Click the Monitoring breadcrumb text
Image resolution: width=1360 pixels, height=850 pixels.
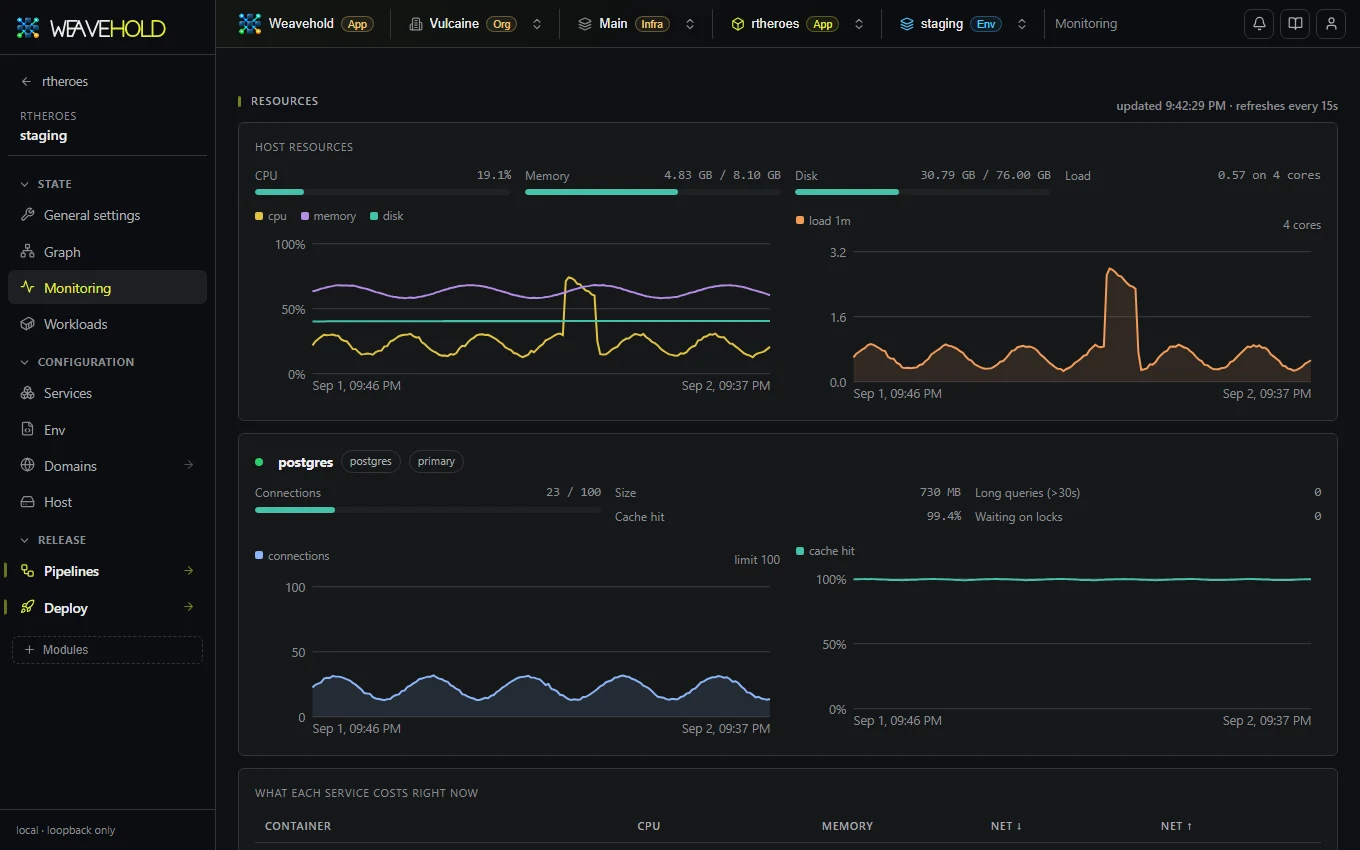[x=1086, y=24]
